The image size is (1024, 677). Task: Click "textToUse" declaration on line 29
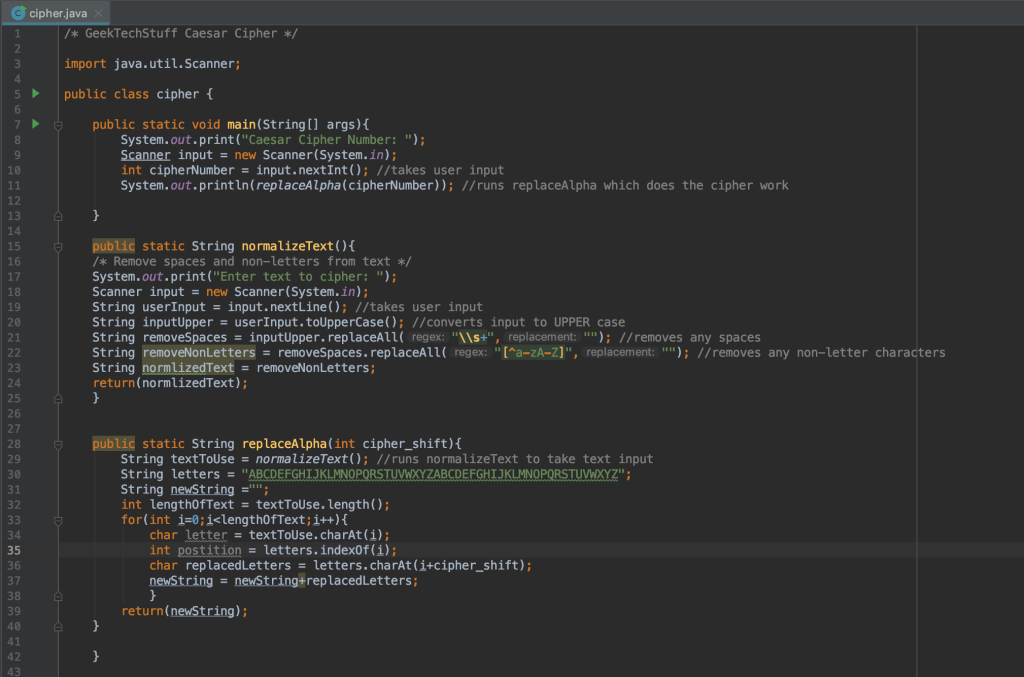tap(202, 459)
